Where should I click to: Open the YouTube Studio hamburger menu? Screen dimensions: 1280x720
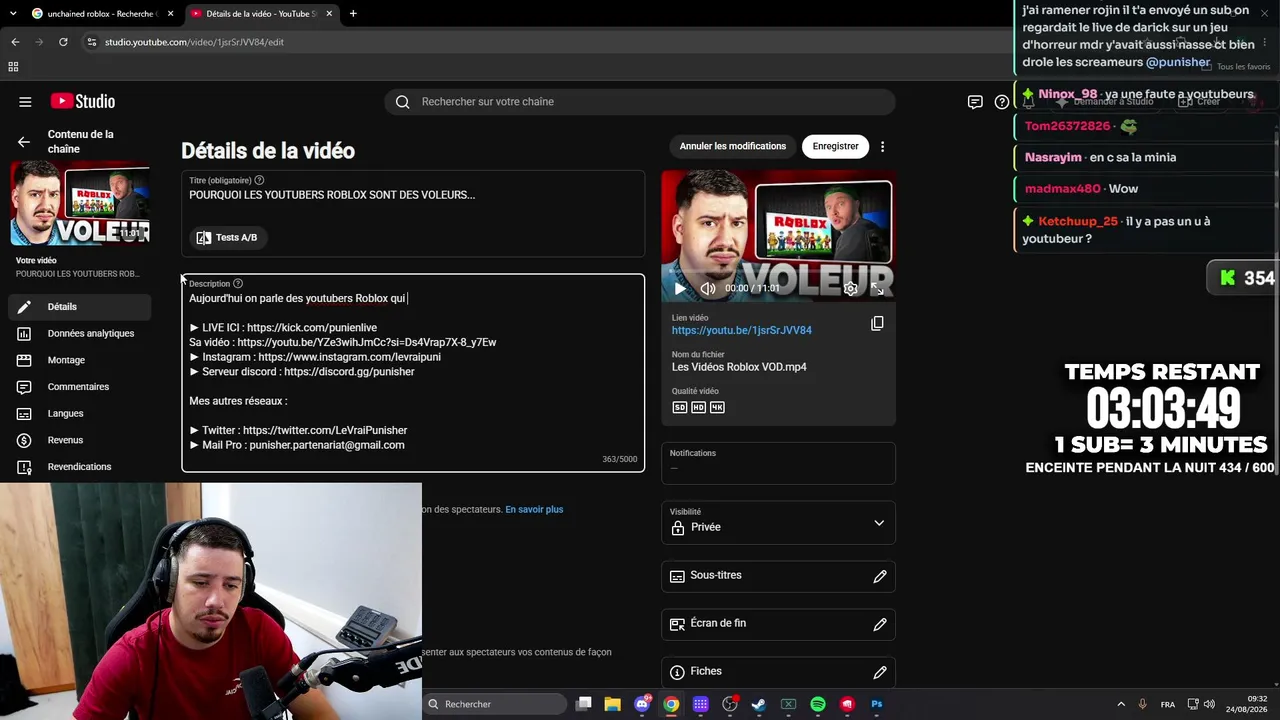pos(25,102)
